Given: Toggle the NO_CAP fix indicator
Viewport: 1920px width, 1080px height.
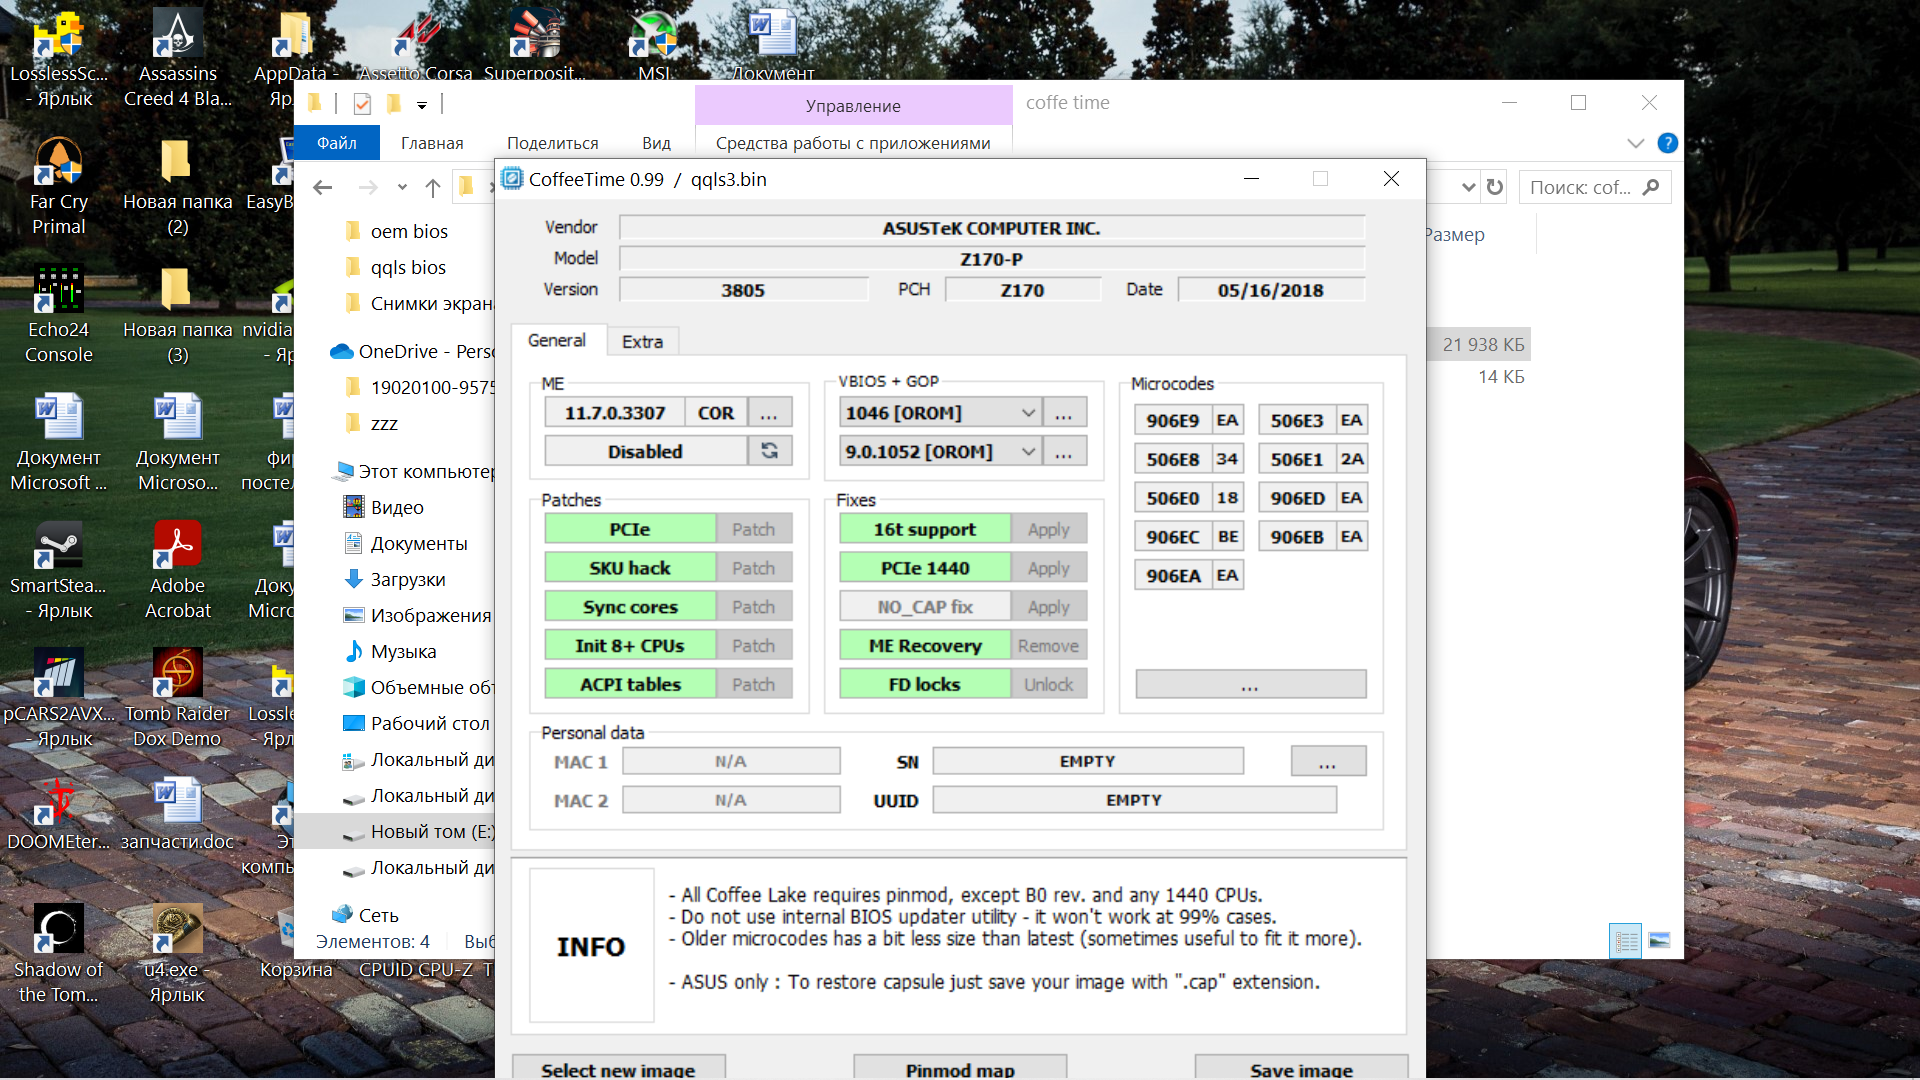Looking at the screenshot, I should pos(924,607).
